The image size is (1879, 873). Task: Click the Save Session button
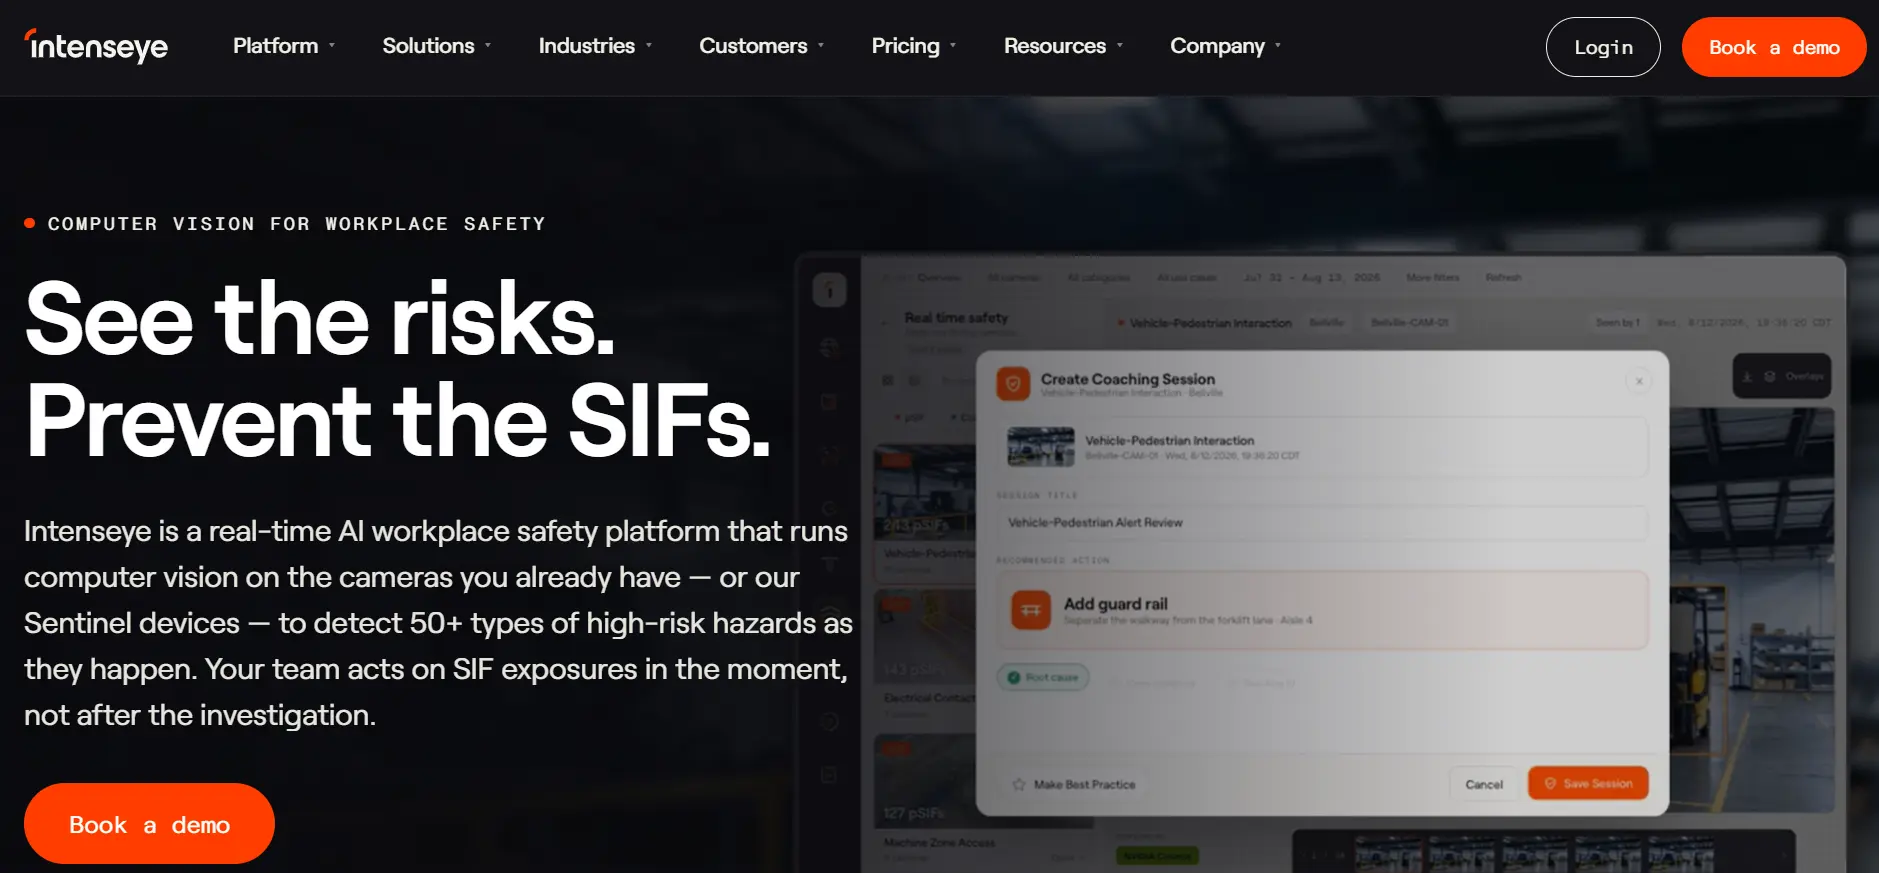click(x=1588, y=784)
